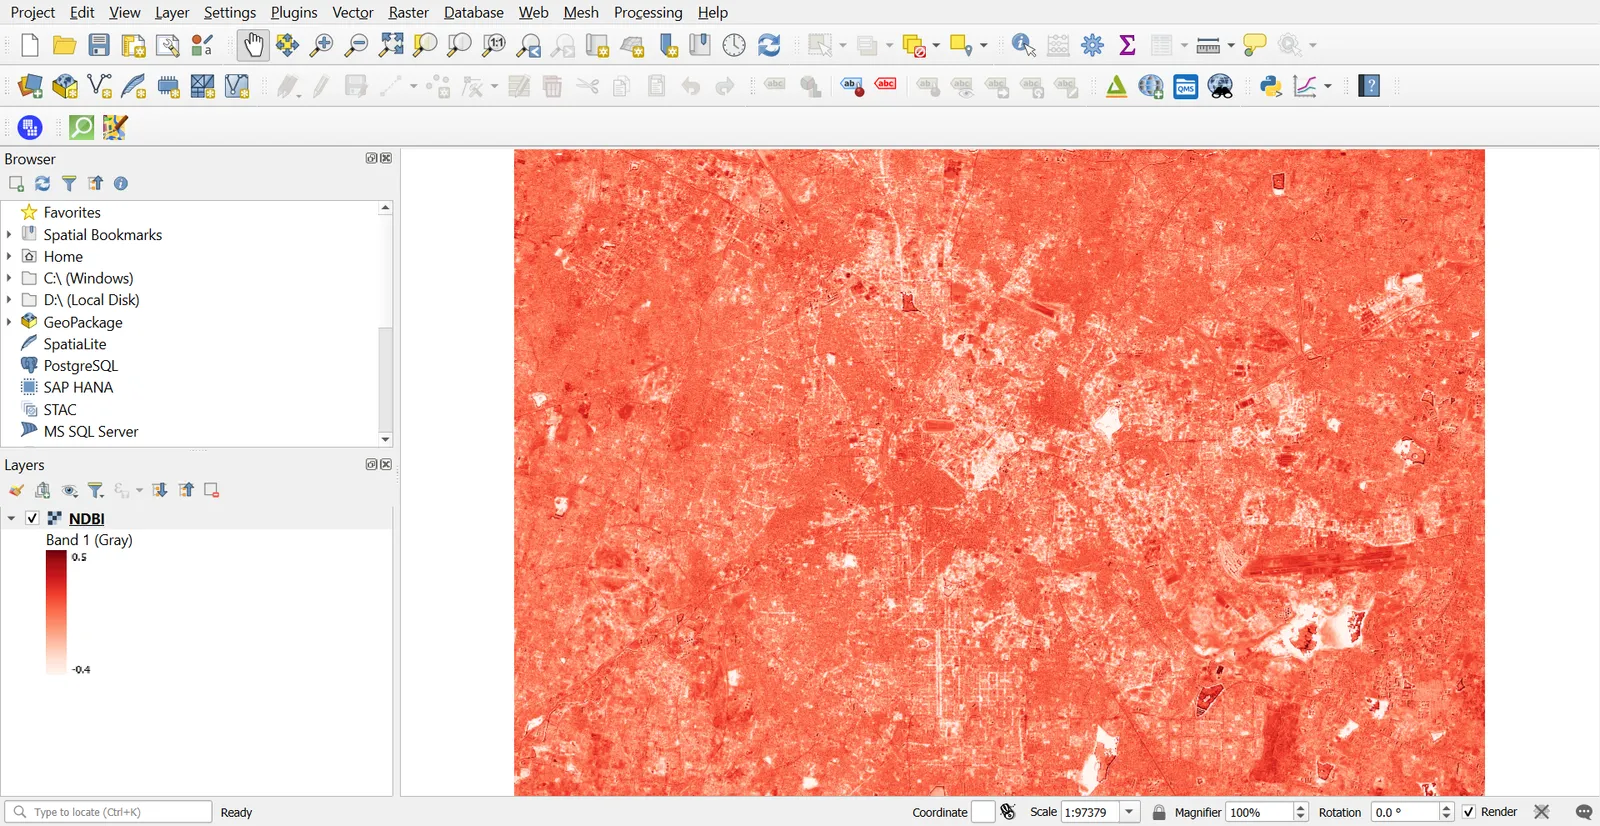Screen dimensions: 1600x826
Task: Open the Database menu
Action: pyautogui.click(x=474, y=12)
